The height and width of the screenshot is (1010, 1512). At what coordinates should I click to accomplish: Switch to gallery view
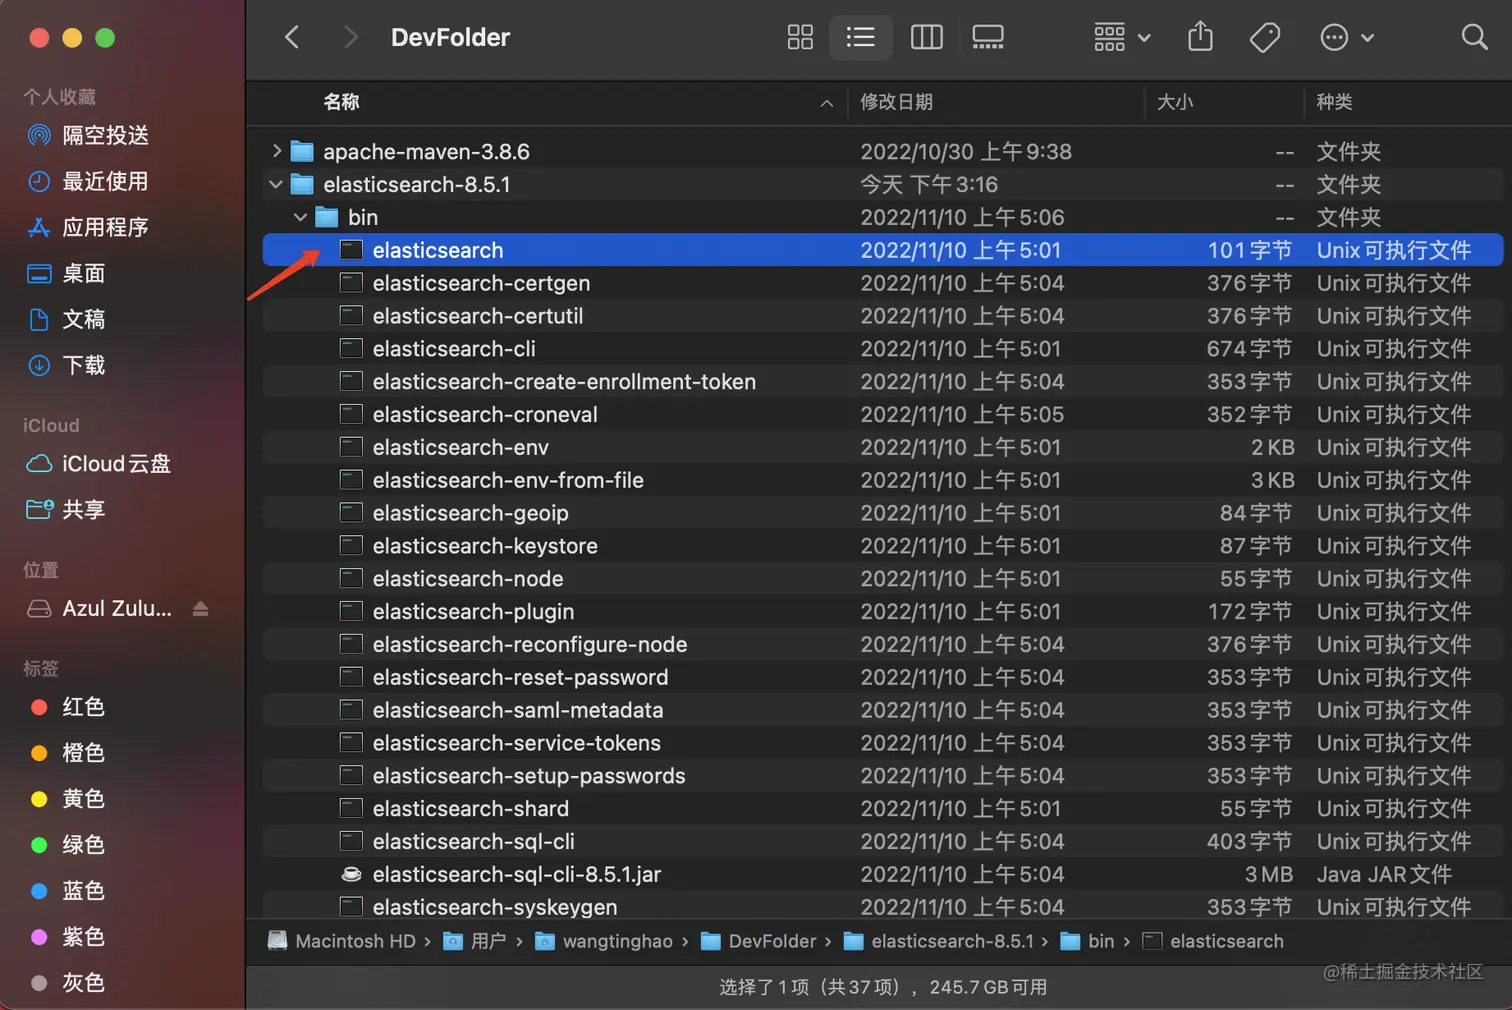[x=987, y=38]
